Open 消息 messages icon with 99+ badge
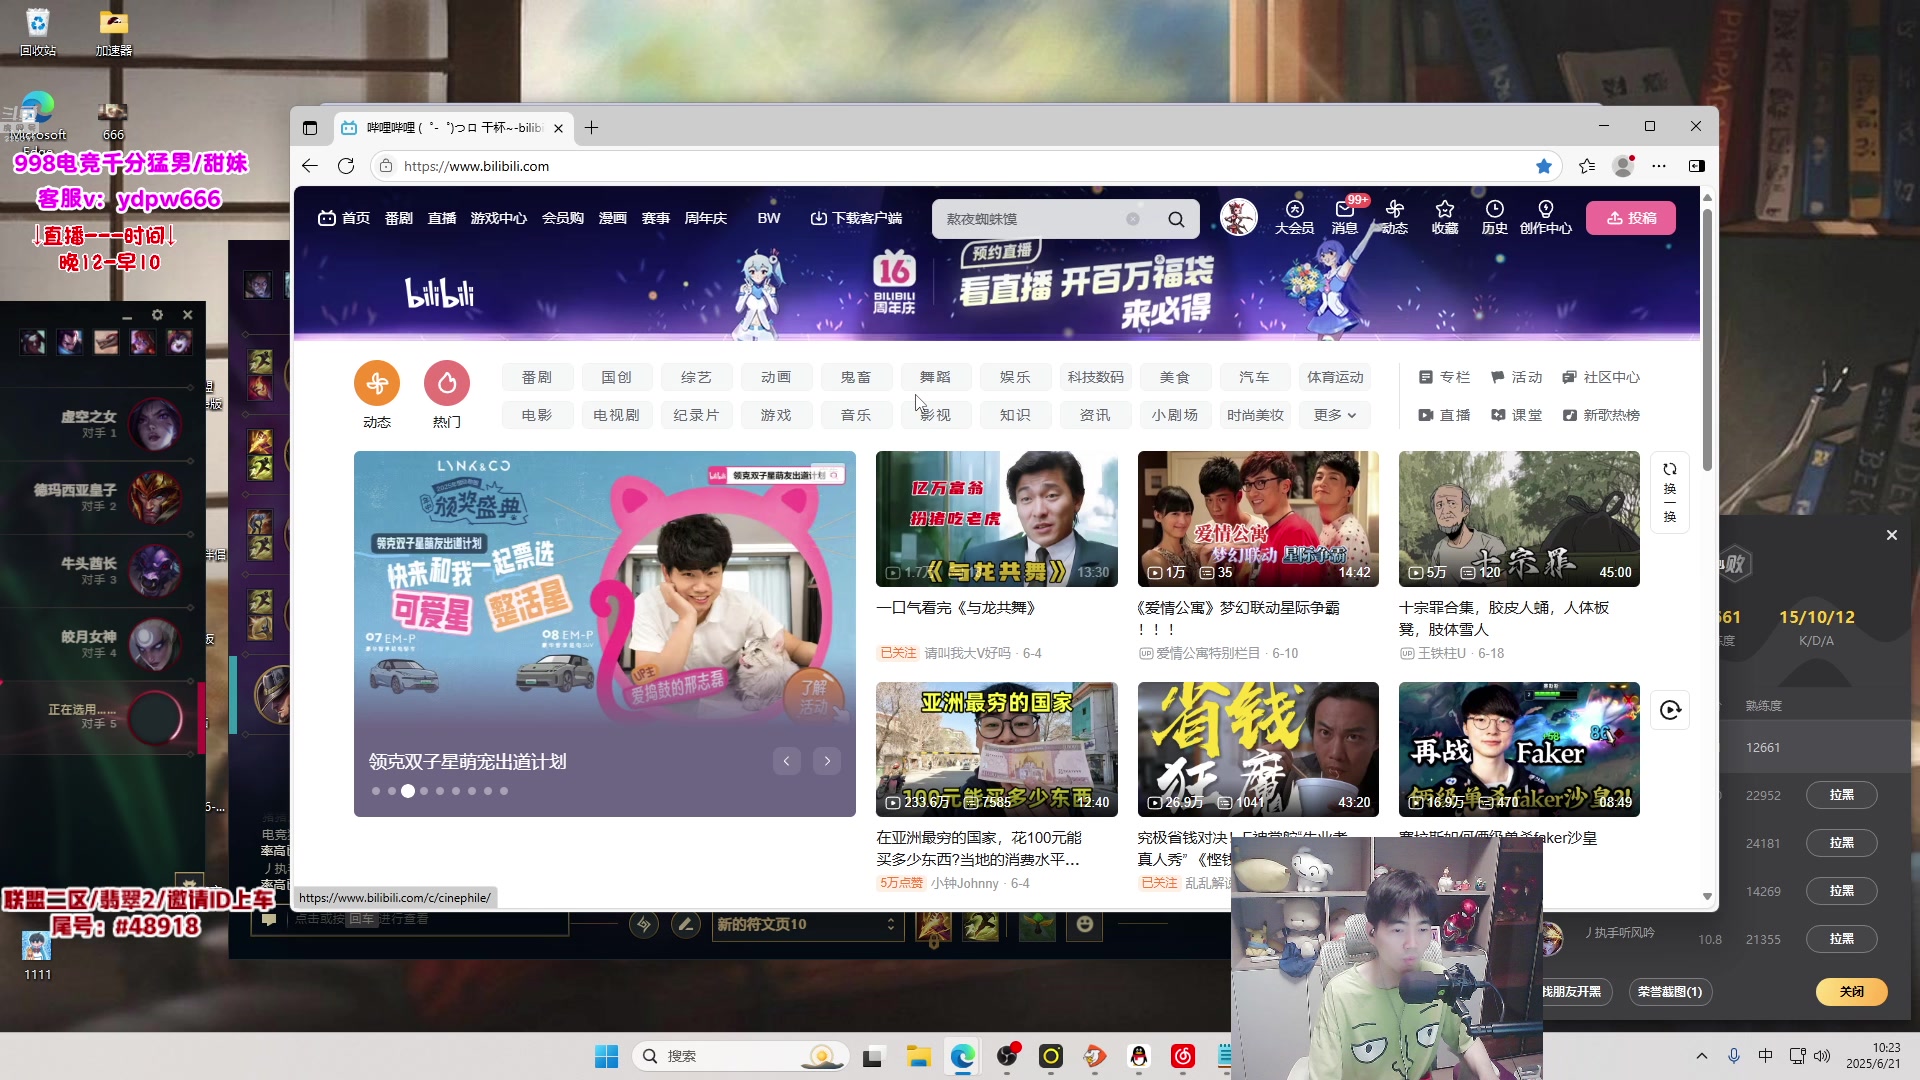Viewport: 1920px width, 1080px height. coord(1345,217)
